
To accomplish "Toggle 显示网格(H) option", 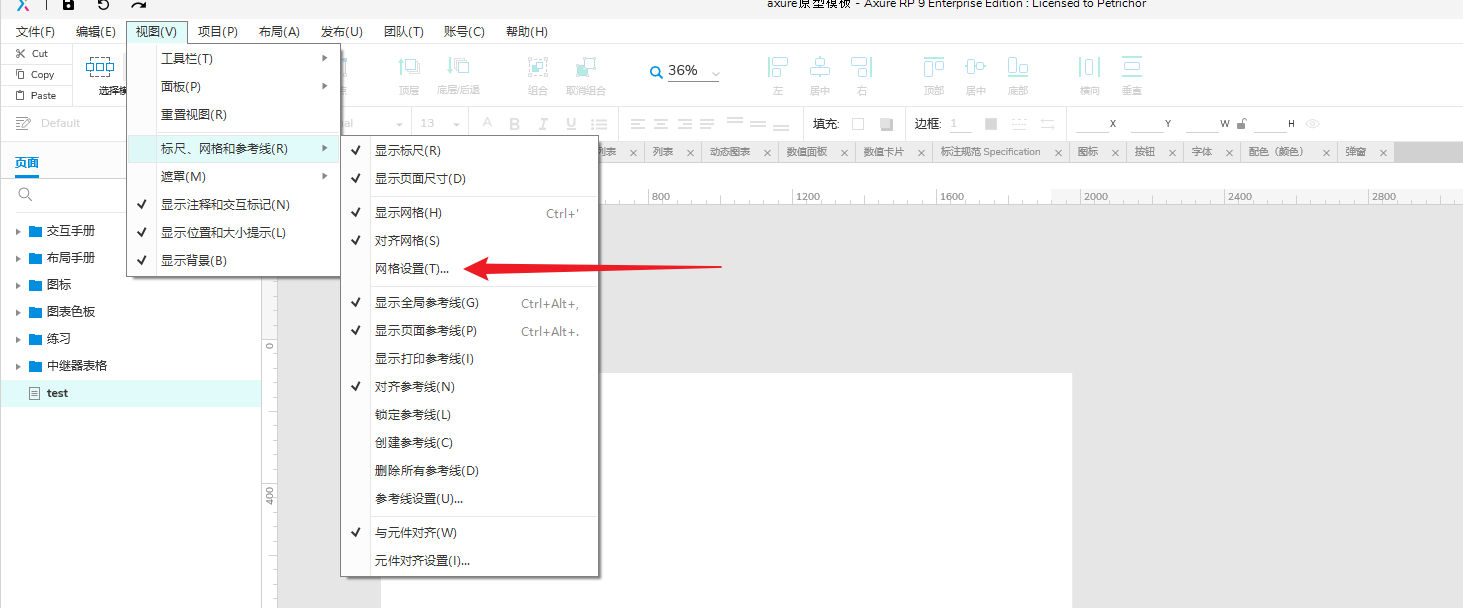I will [x=470, y=213].
